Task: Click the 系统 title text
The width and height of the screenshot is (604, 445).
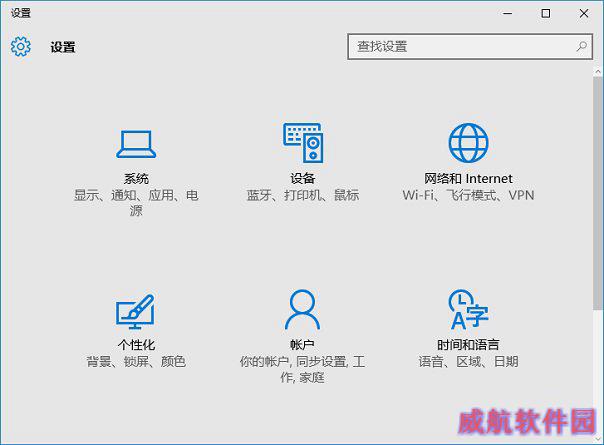Action: pos(136,179)
